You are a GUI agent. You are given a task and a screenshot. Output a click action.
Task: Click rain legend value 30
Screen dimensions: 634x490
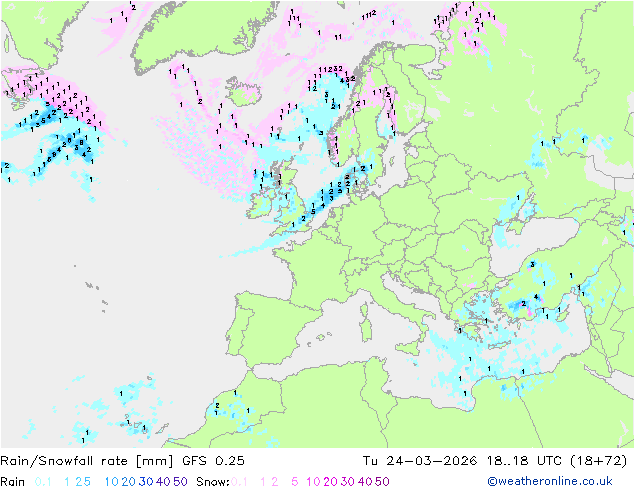pyautogui.click(x=146, y=482)
